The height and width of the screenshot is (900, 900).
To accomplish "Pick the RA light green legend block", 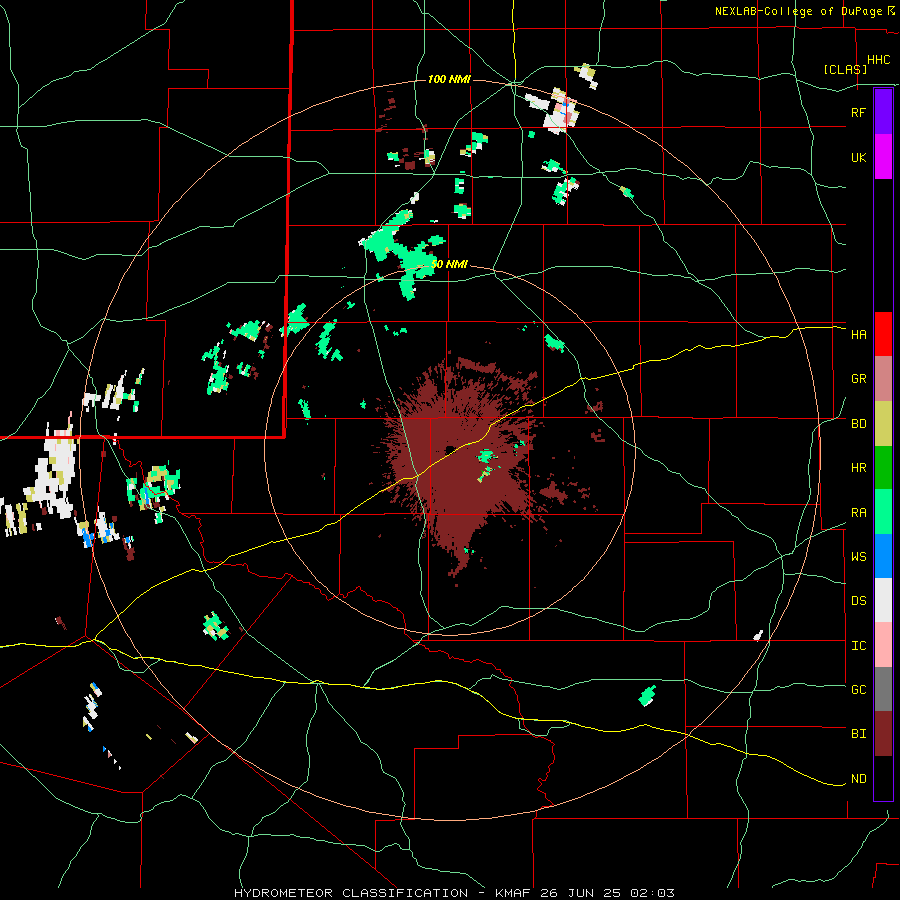I will click(883, 512).
